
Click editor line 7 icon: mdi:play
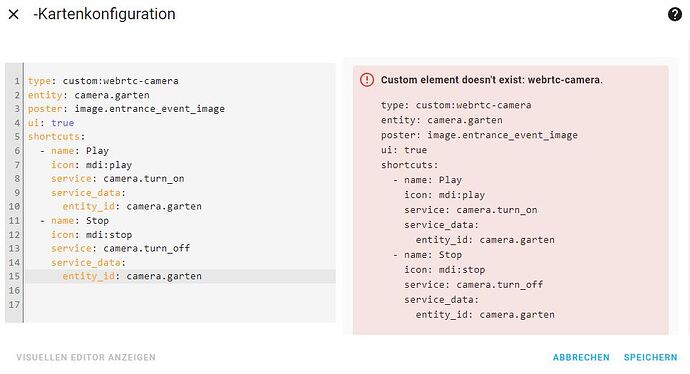(91, 165)
